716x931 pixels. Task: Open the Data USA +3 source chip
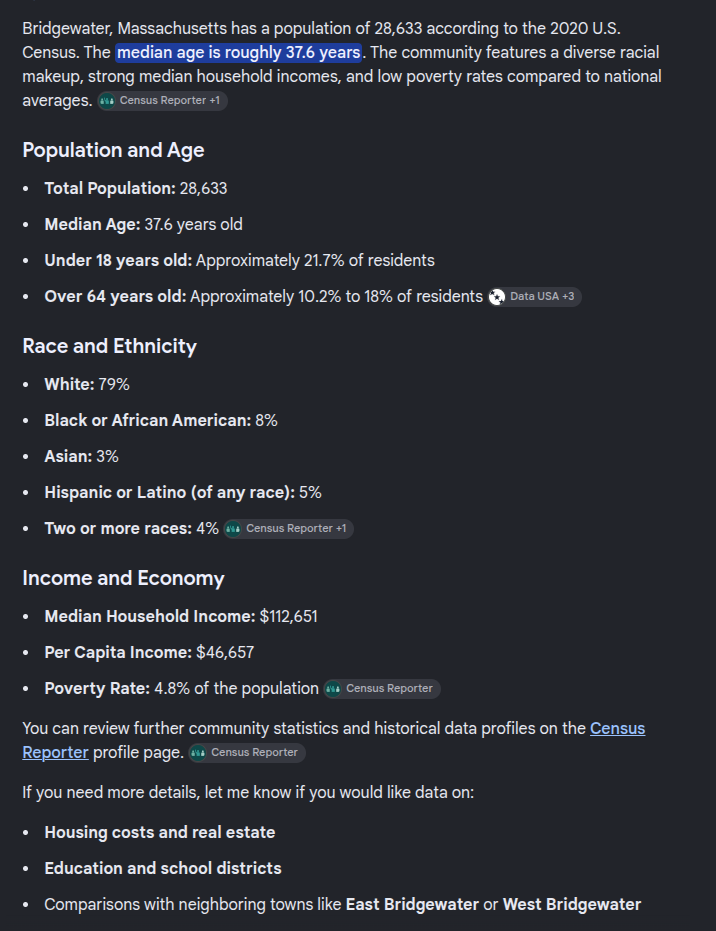coord(534,296)
